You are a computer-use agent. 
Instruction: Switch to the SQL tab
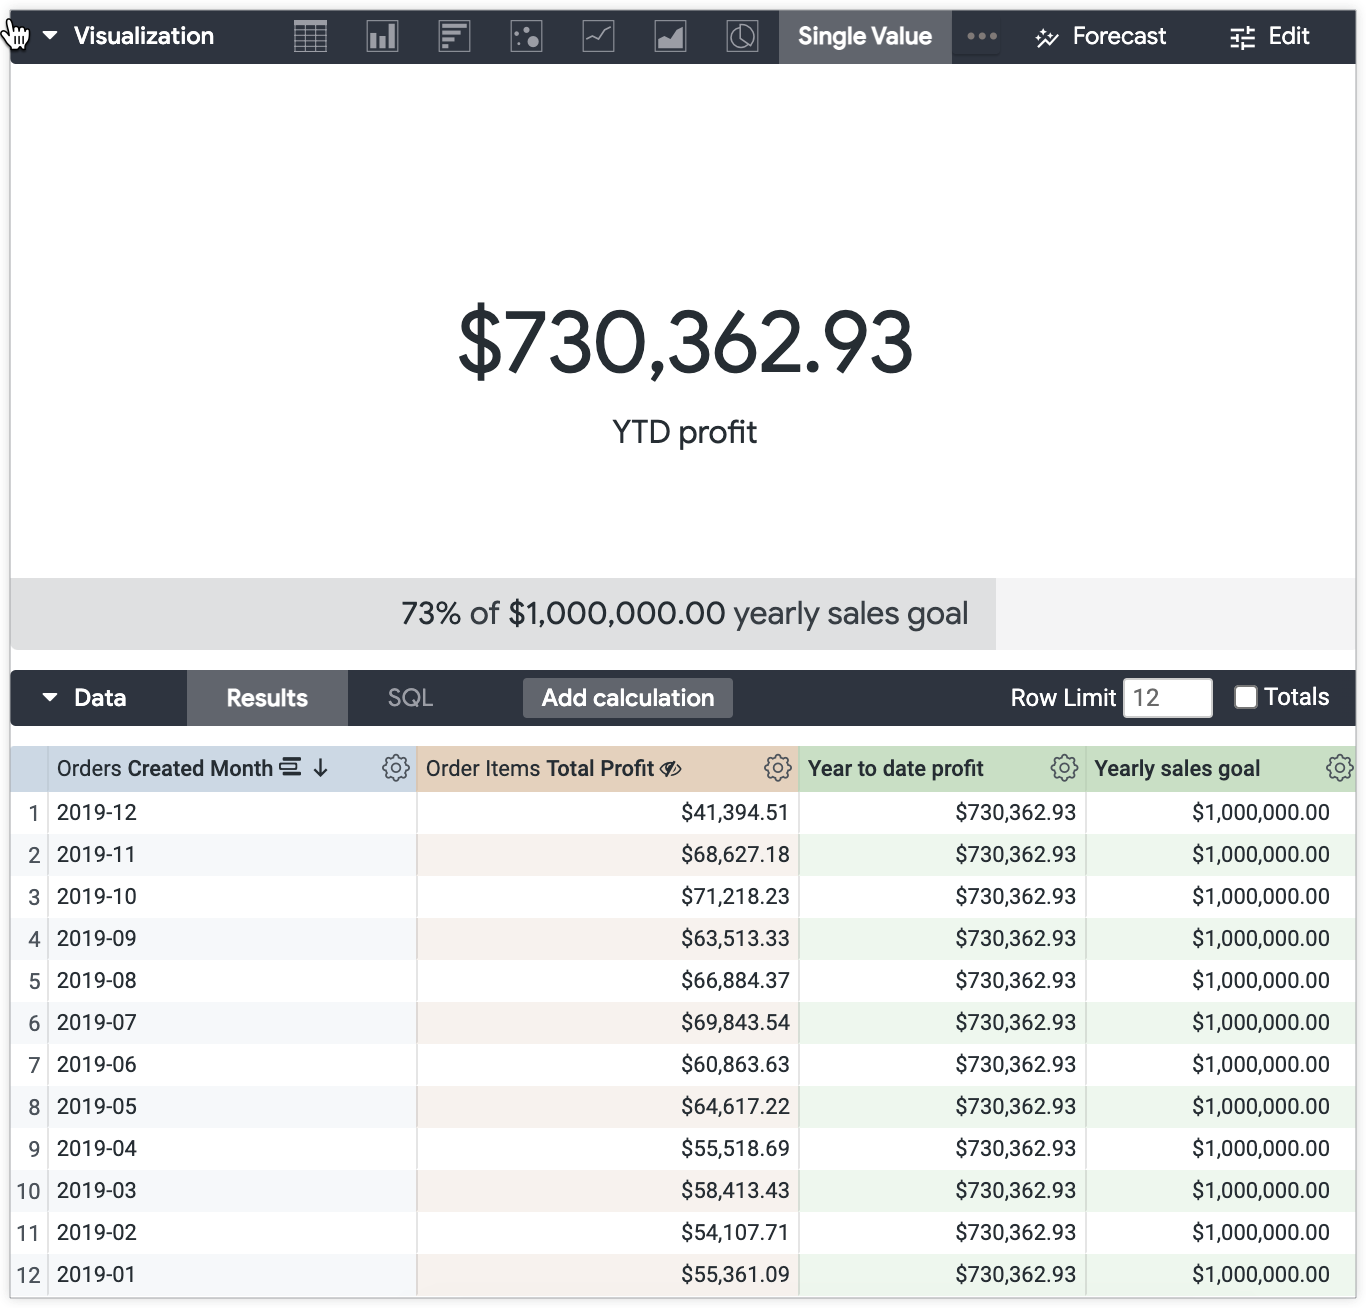(409, 697)
